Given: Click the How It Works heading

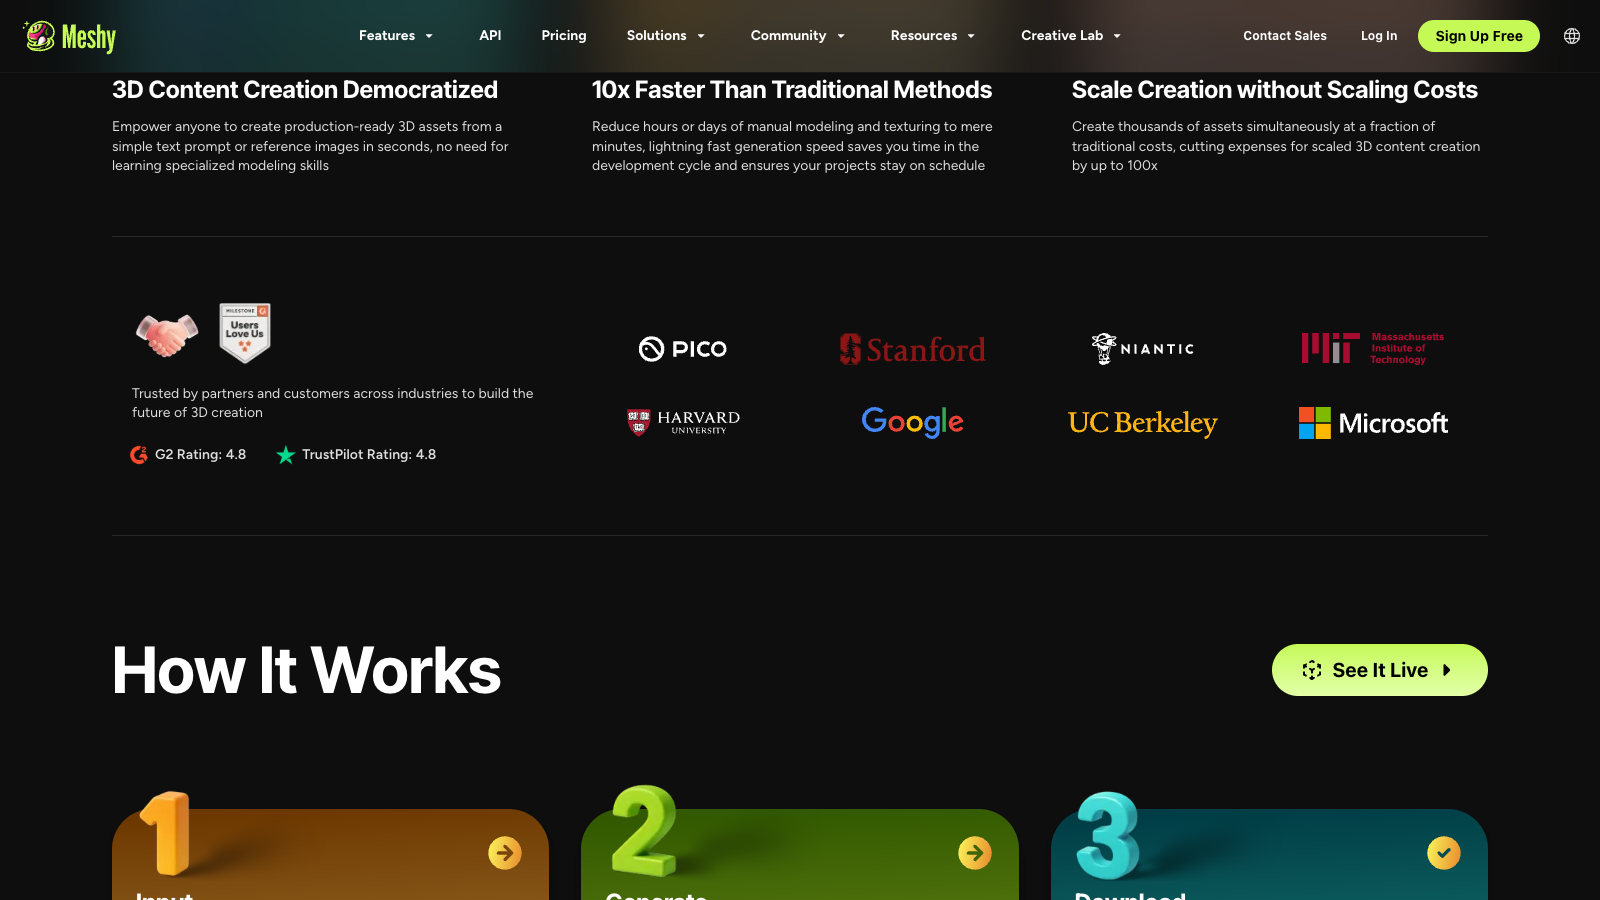Looking at the screenshot, I should click(x=306, y=670).
